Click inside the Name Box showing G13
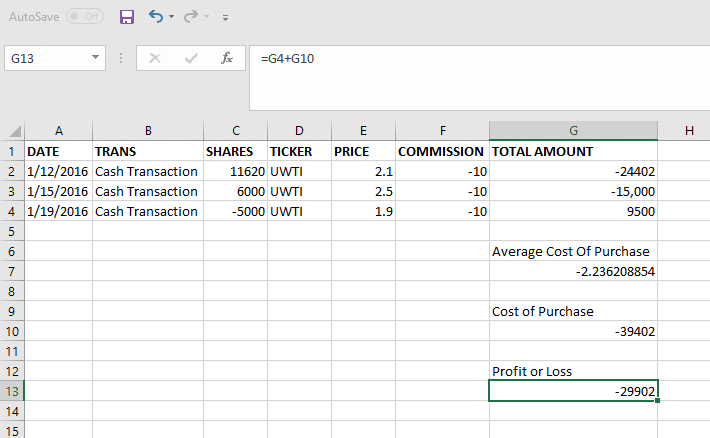The height and width of the screenshot is (438, 710). click(x=47, y=58)
